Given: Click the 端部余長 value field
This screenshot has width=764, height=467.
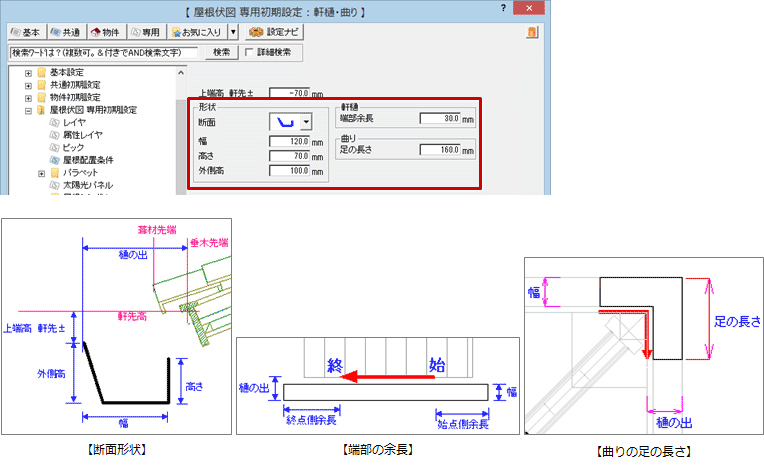Looking at the screenshot, I should (440, 118).
